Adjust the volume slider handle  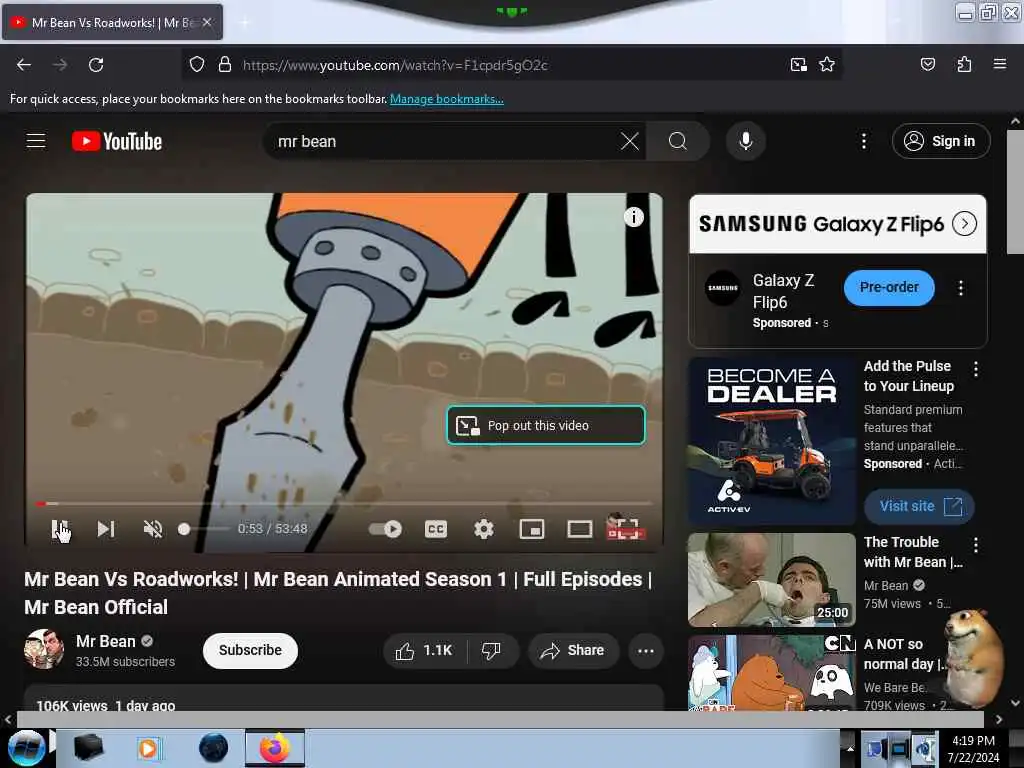(x=184, y=529)
